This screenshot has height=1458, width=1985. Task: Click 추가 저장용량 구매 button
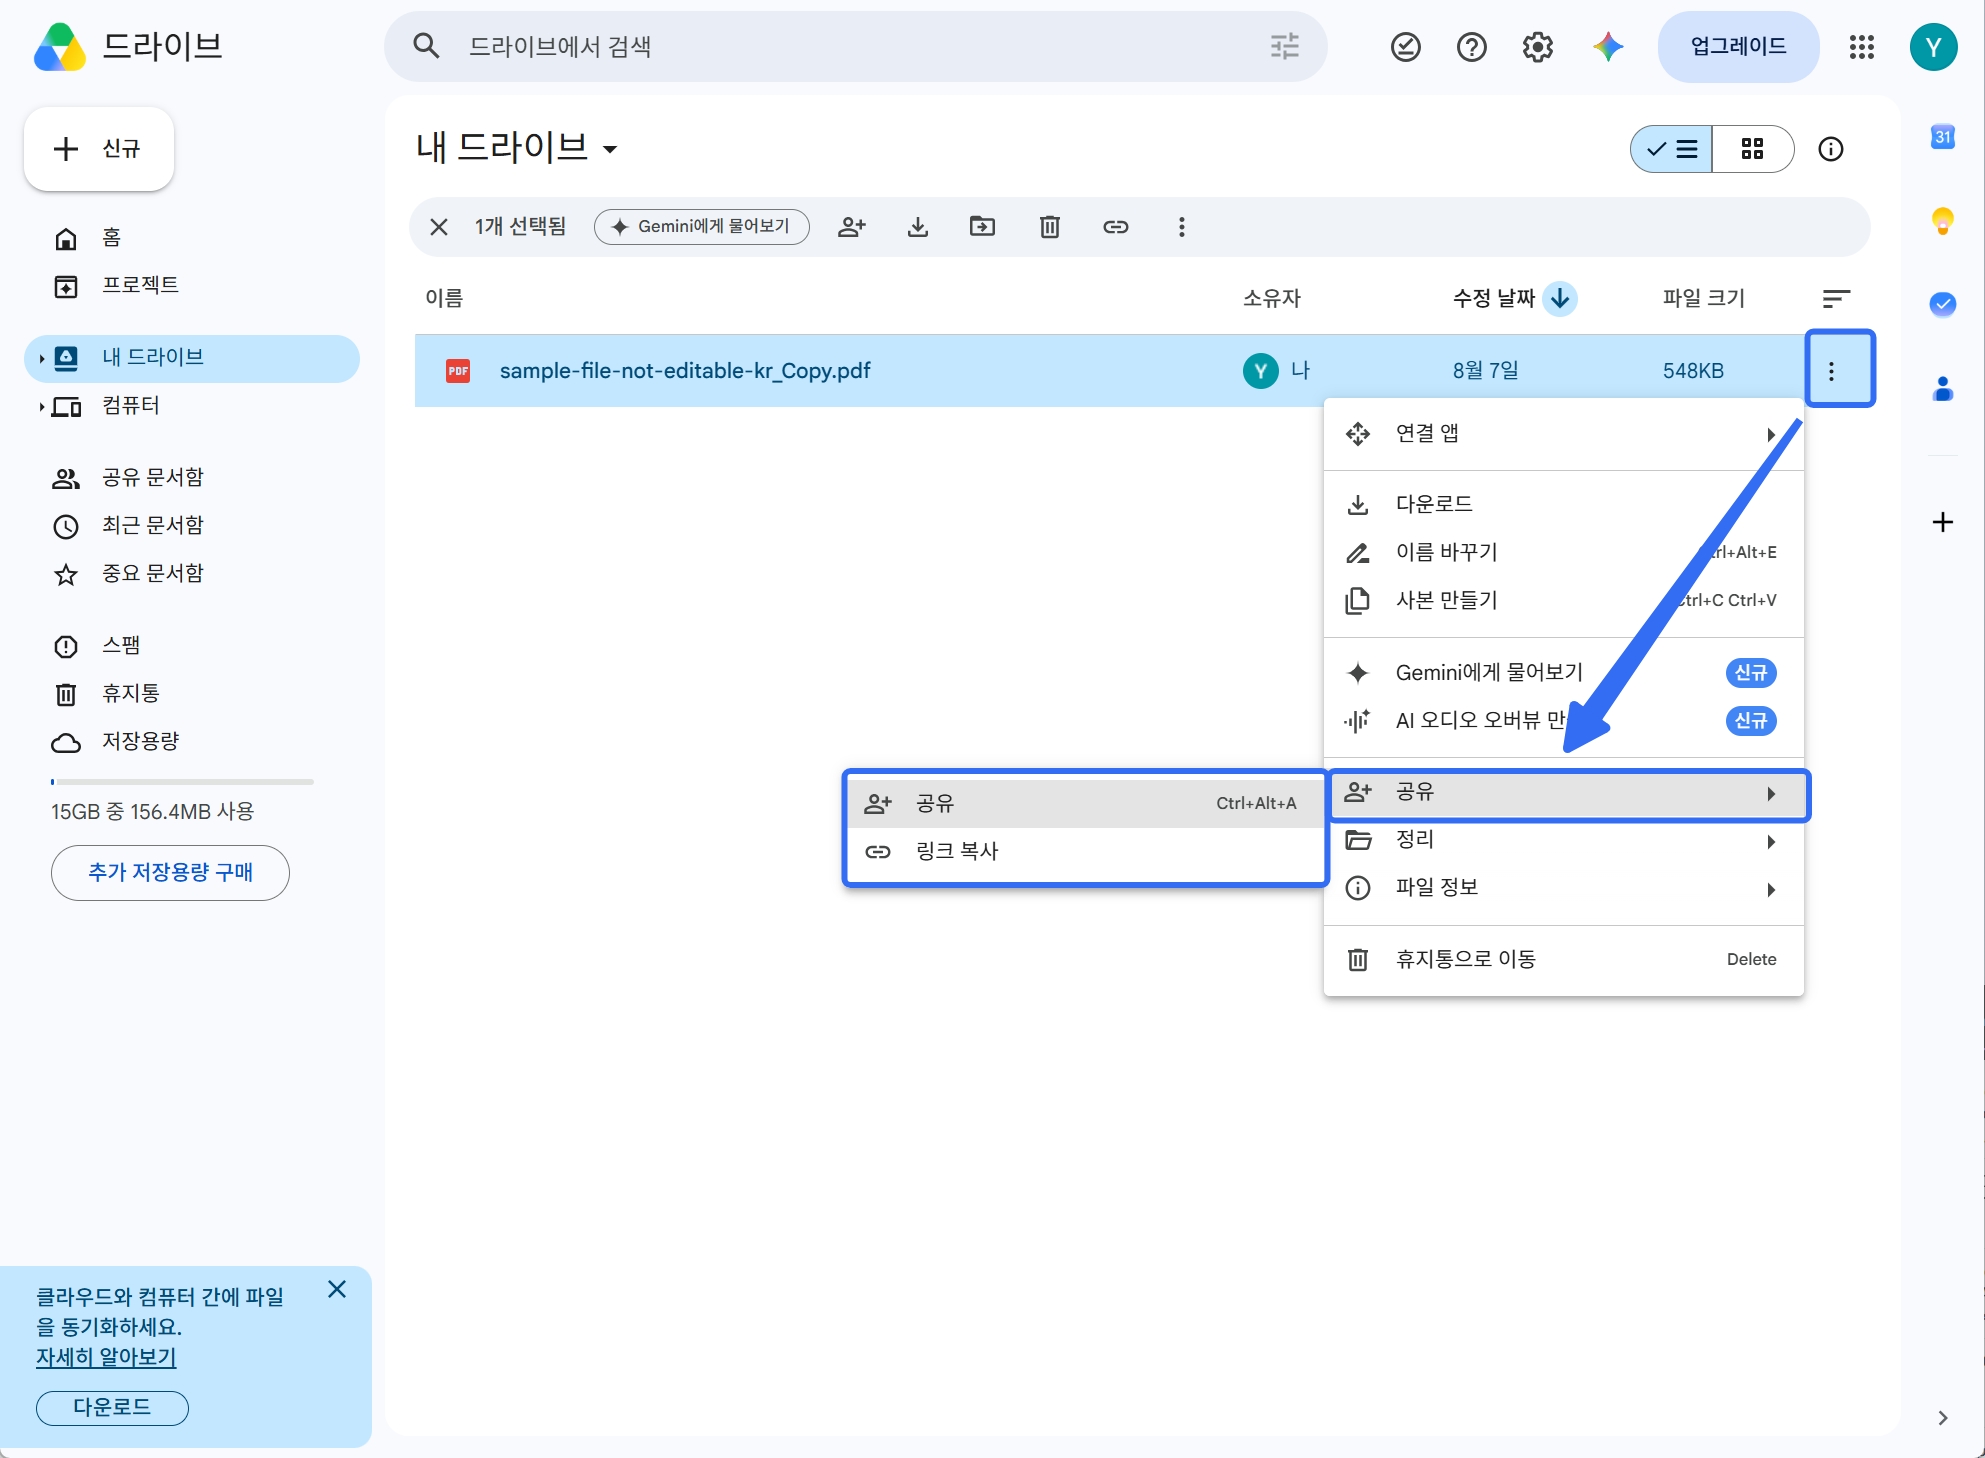[170, 873]
